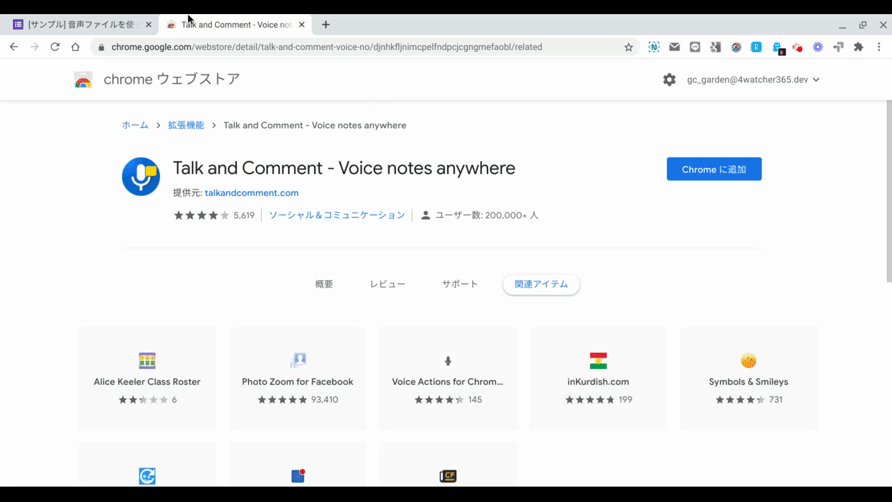Click the forward navigation arrow
Screen dimensions: 892x502
click(34, 47)
